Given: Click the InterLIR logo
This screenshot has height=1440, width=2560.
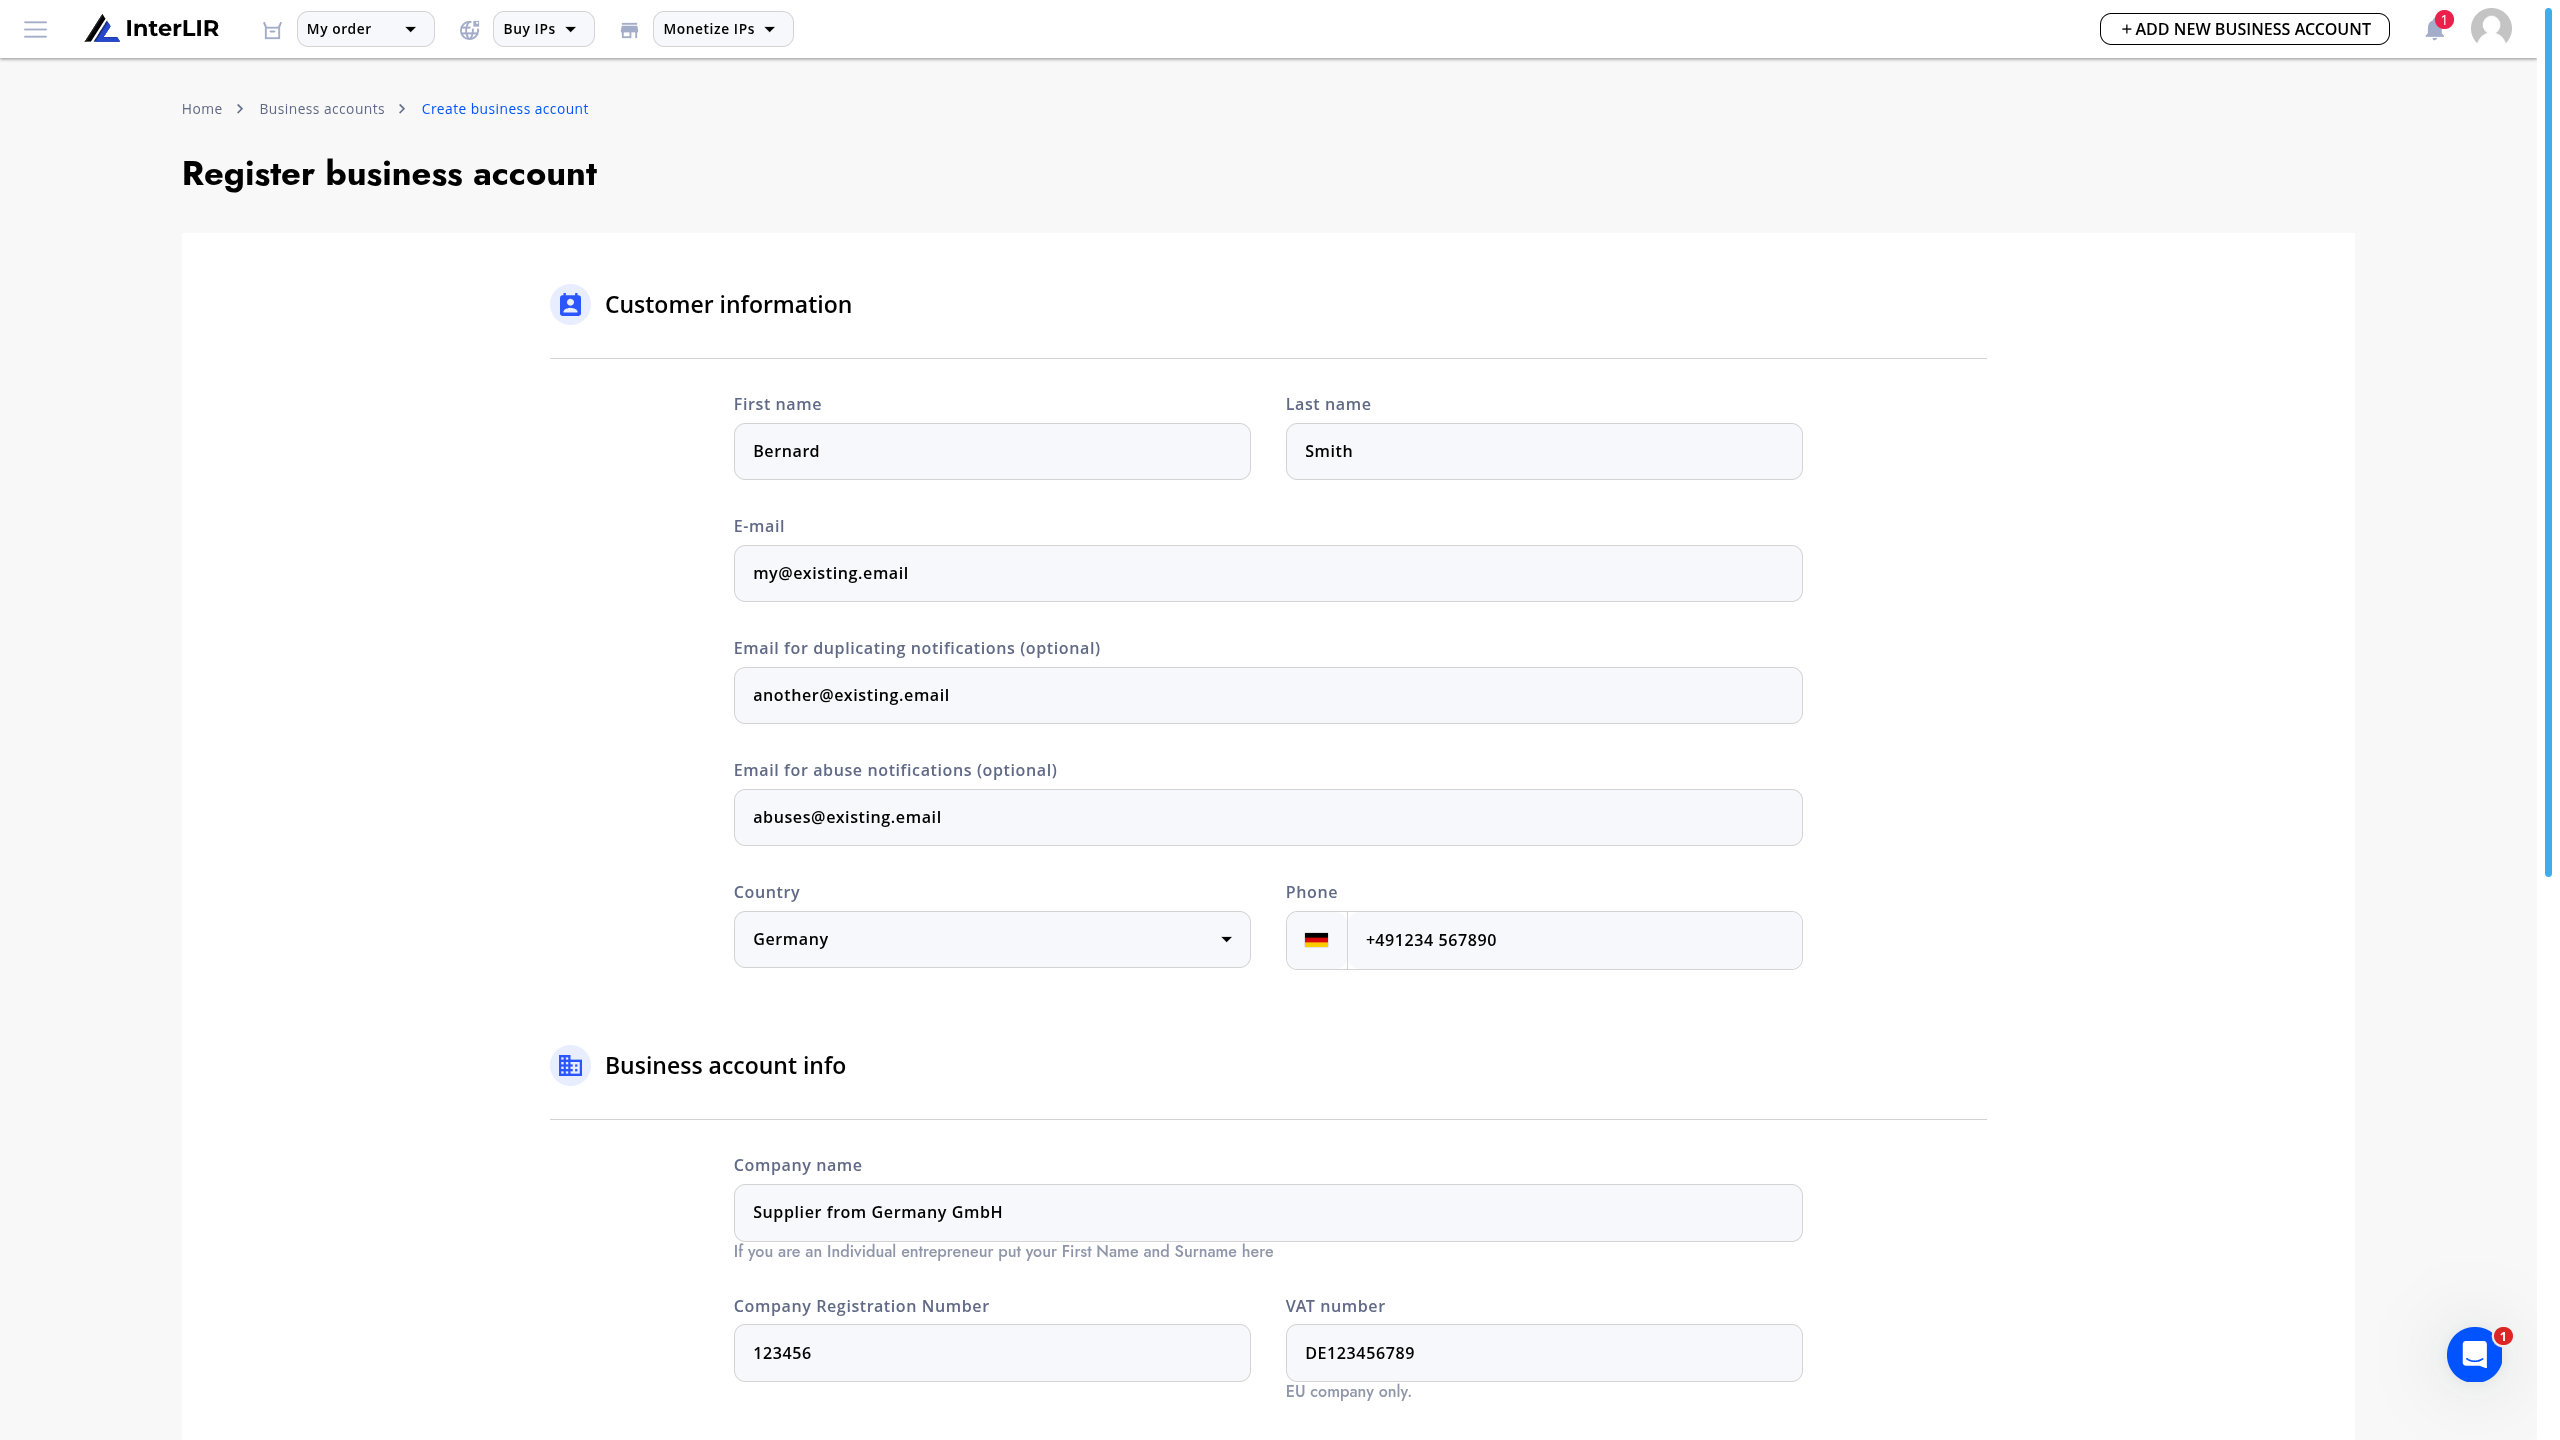Looking at the screenshot, I should (152, 29).
